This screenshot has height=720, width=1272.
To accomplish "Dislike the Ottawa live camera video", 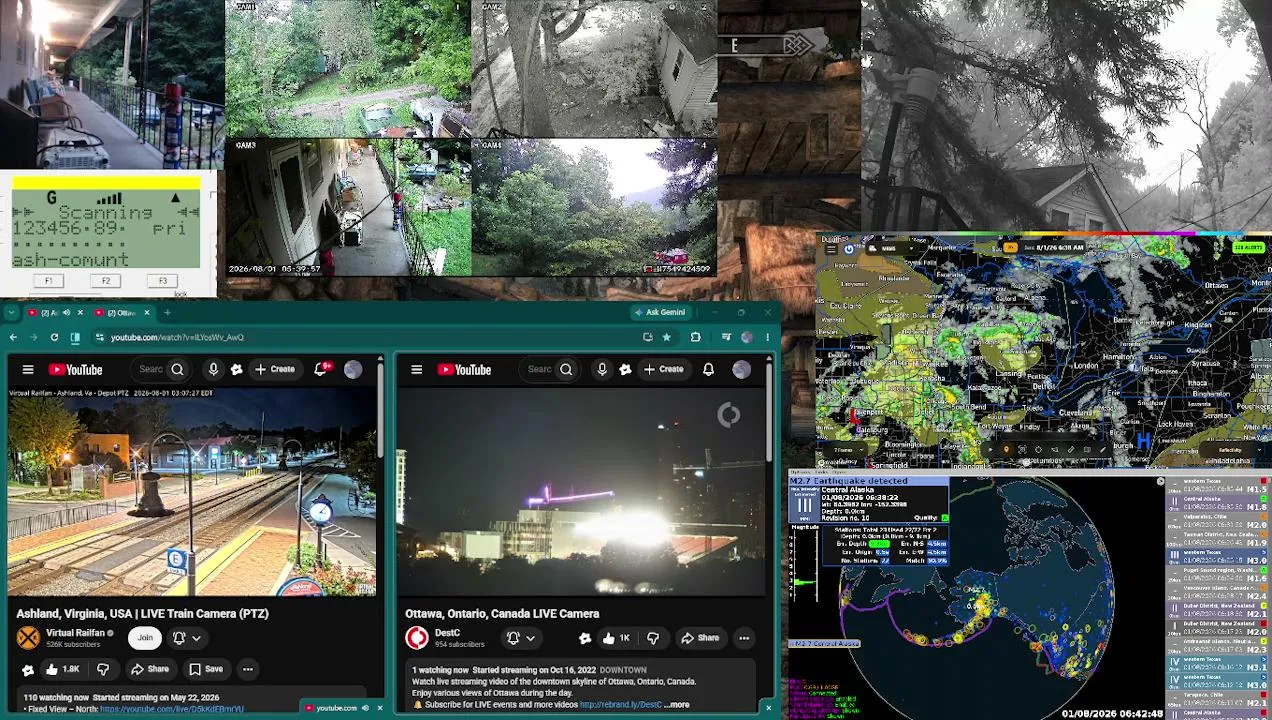I will (x=653, y=638).
